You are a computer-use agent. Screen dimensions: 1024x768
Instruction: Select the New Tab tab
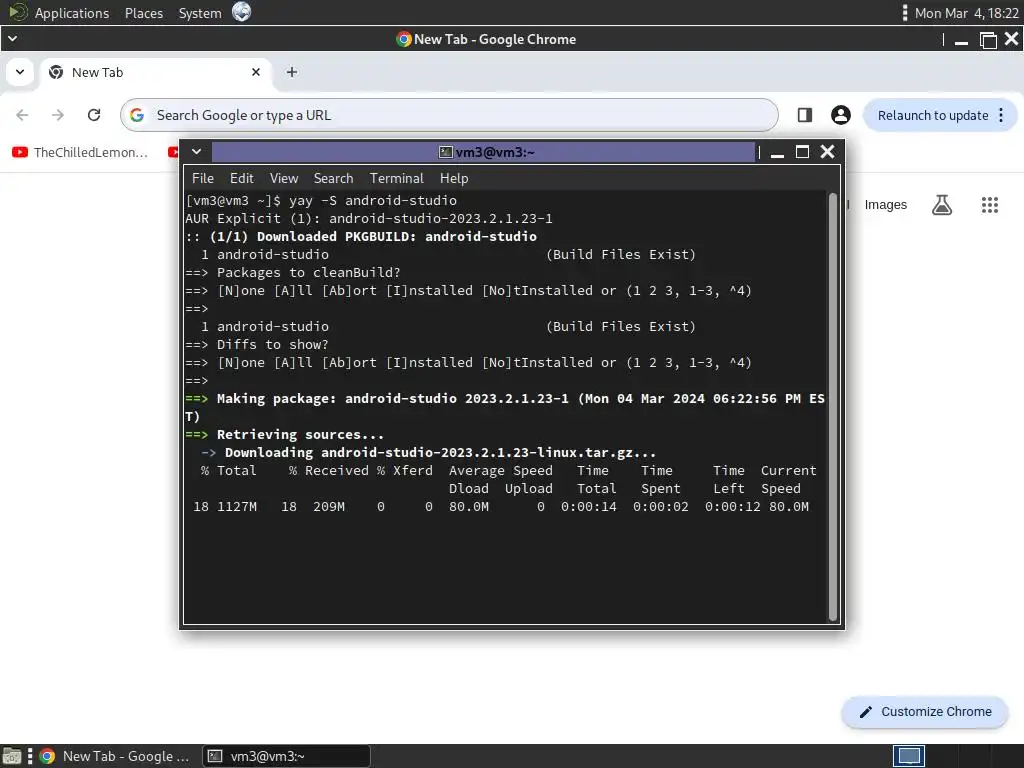[x=153, y=72]
